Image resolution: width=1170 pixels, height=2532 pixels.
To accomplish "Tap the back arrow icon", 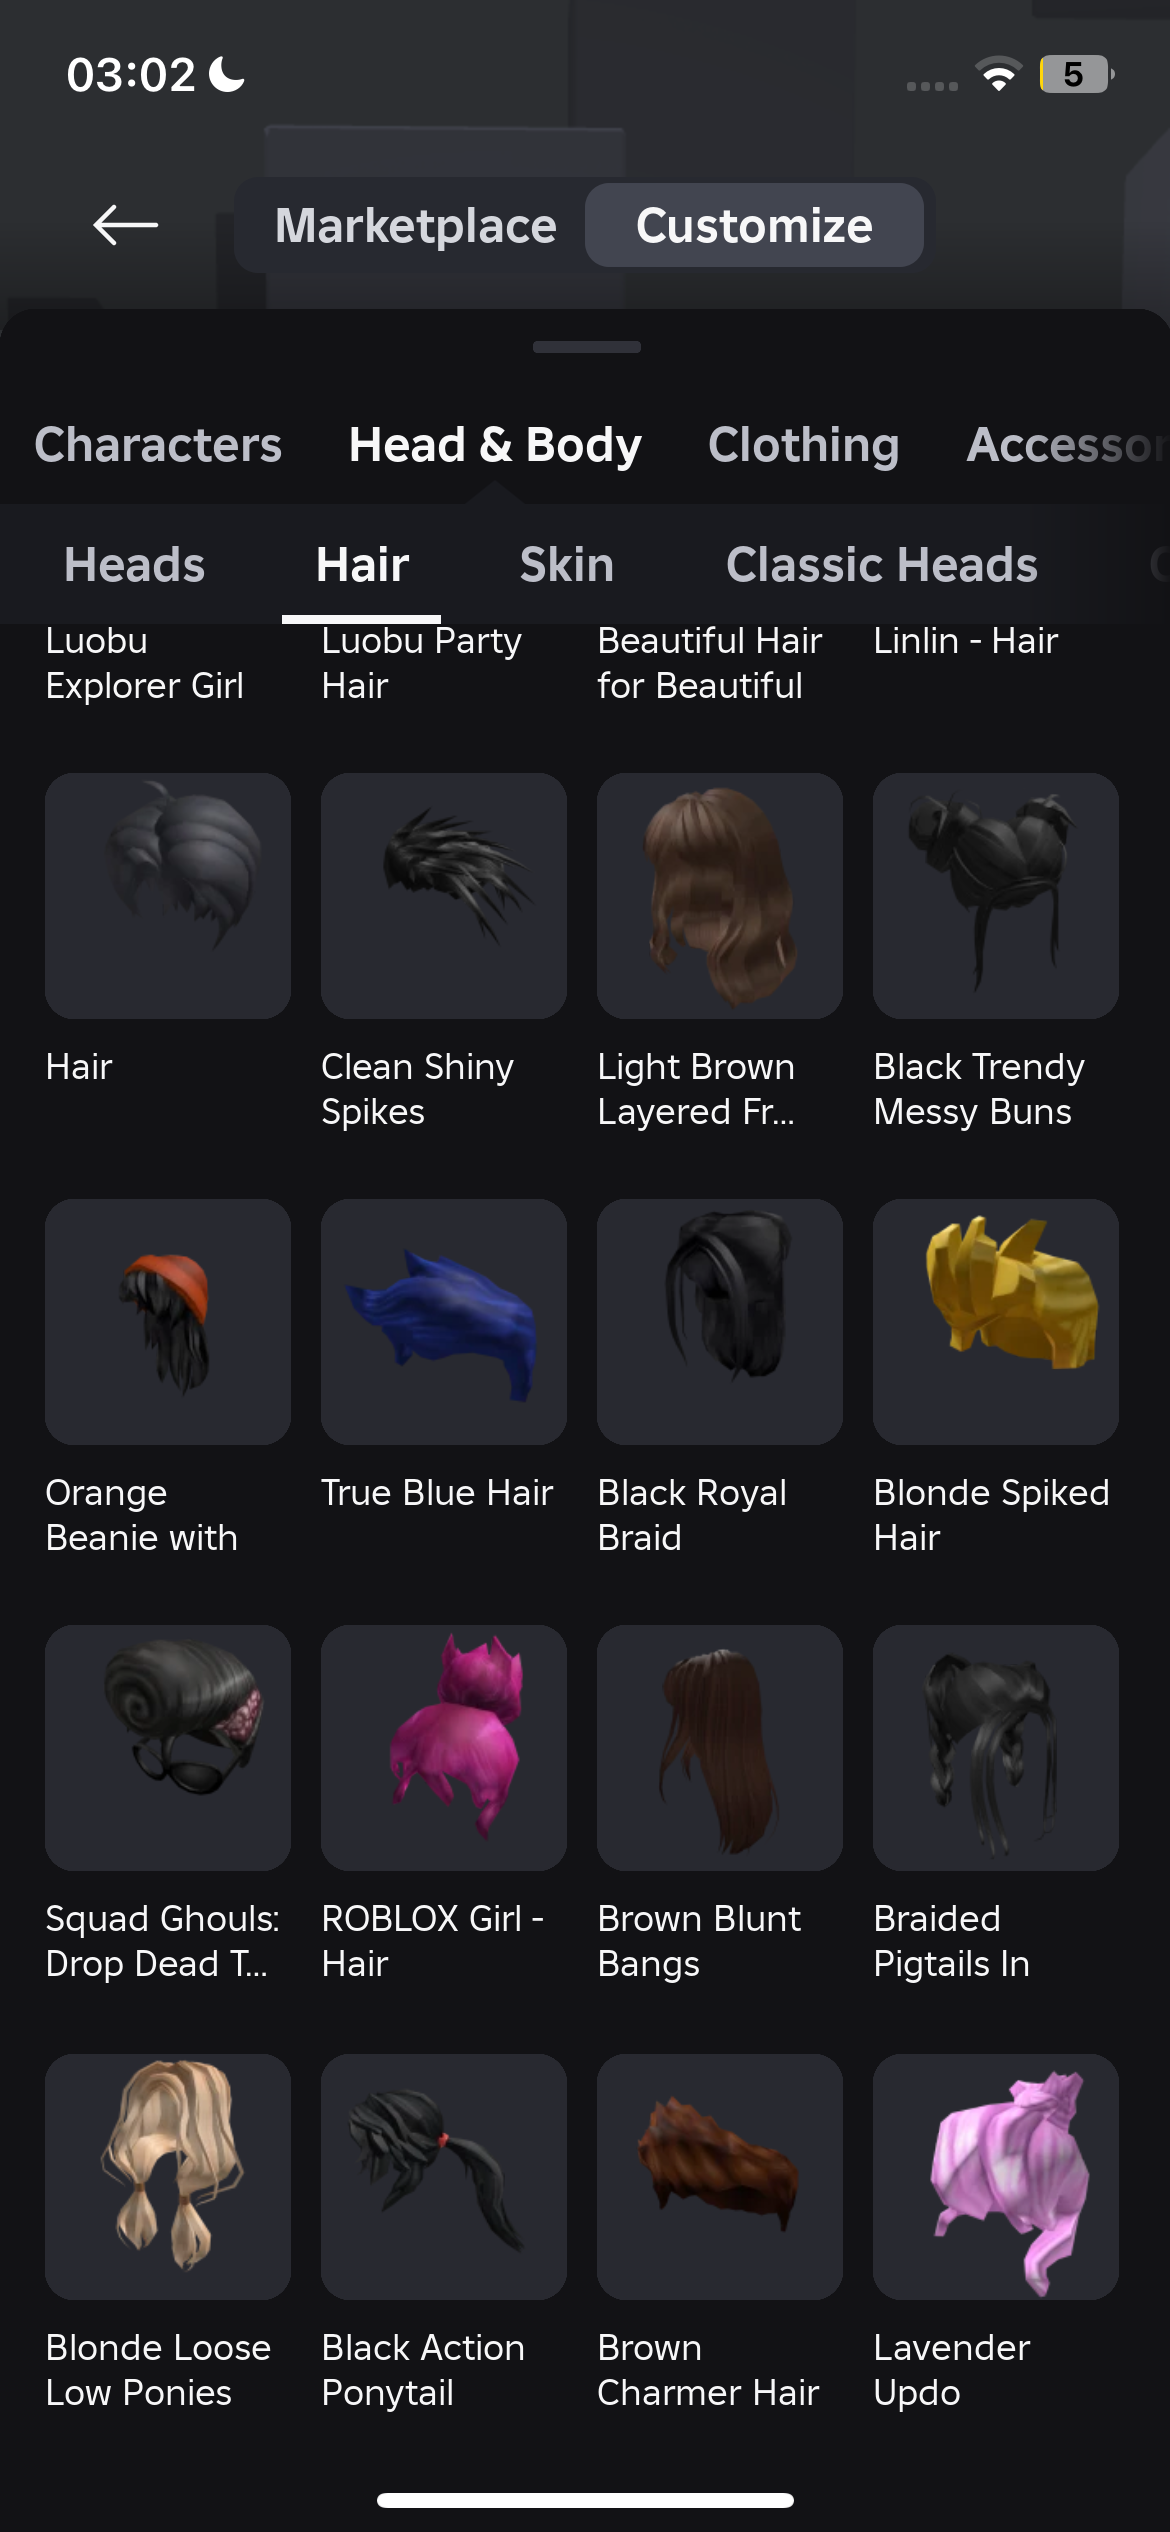I will 125,225.
